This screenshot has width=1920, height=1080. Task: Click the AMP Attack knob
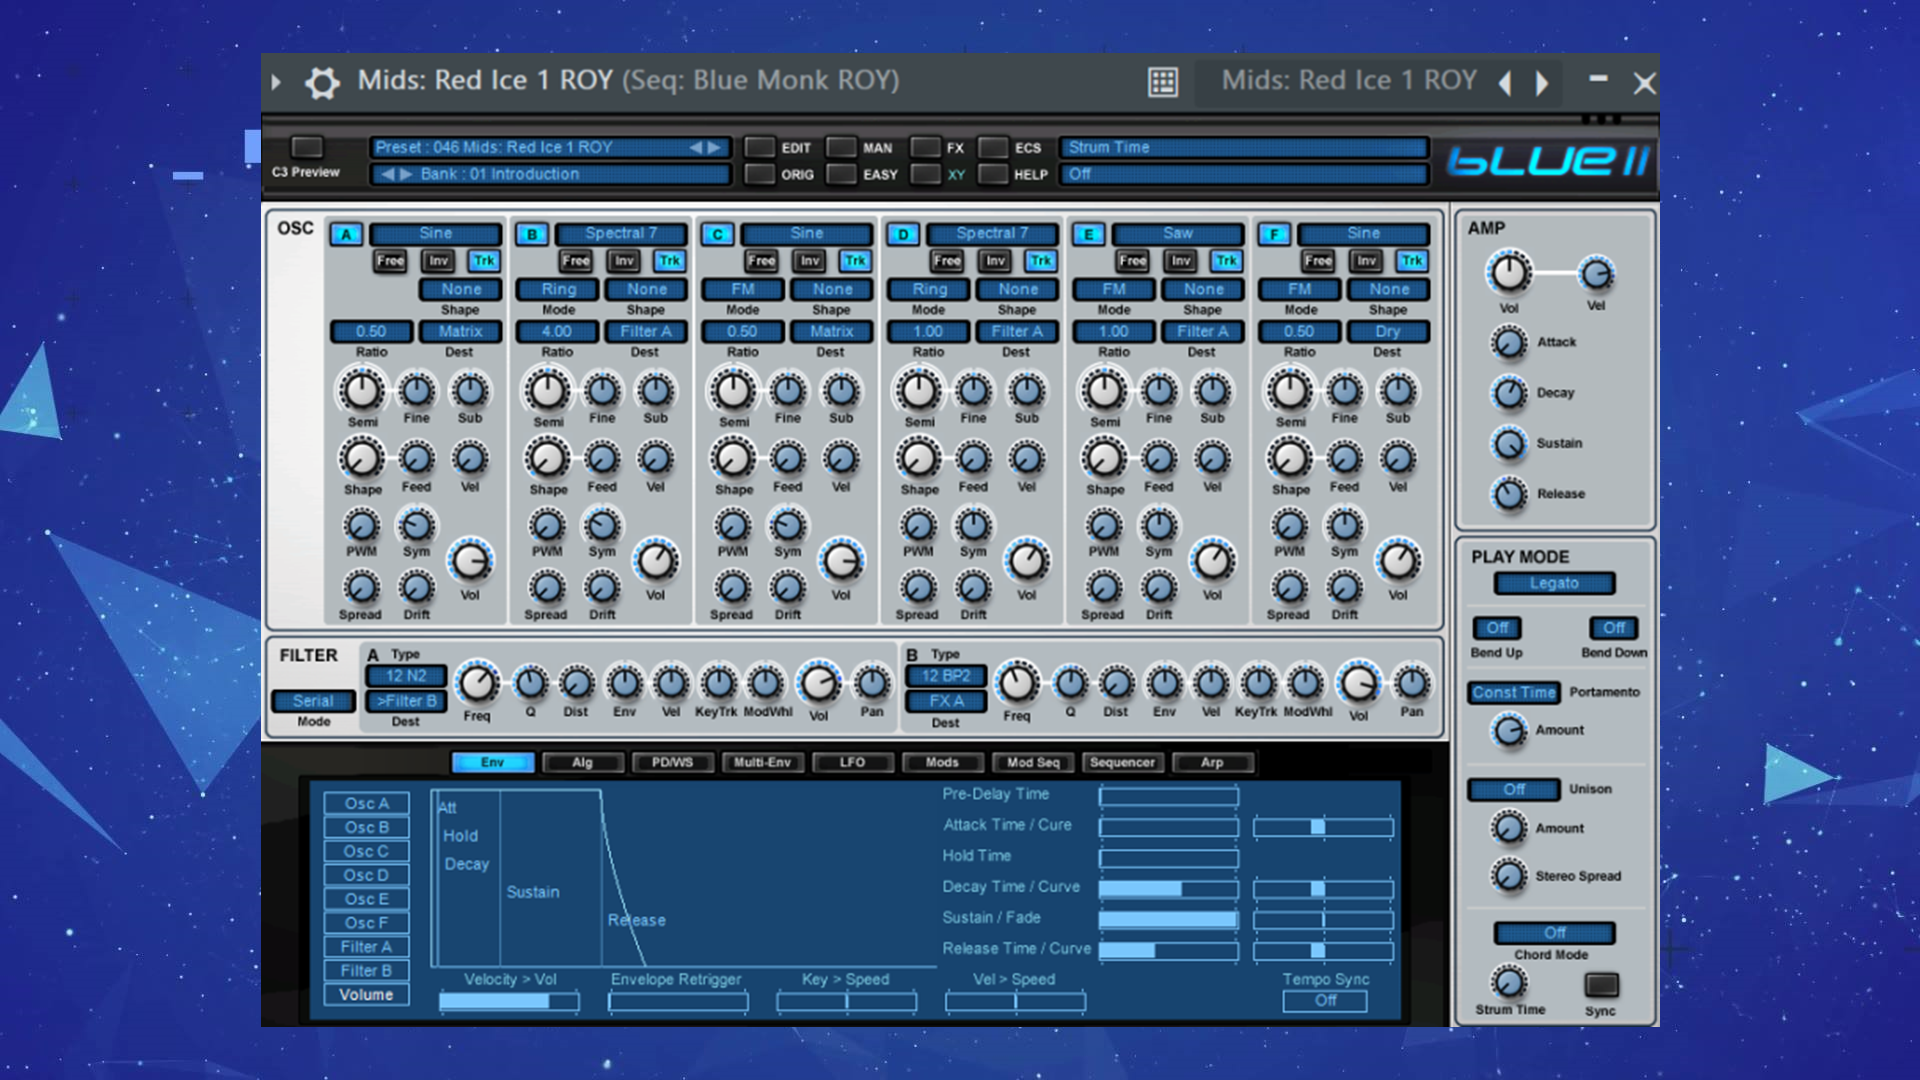1509,343
